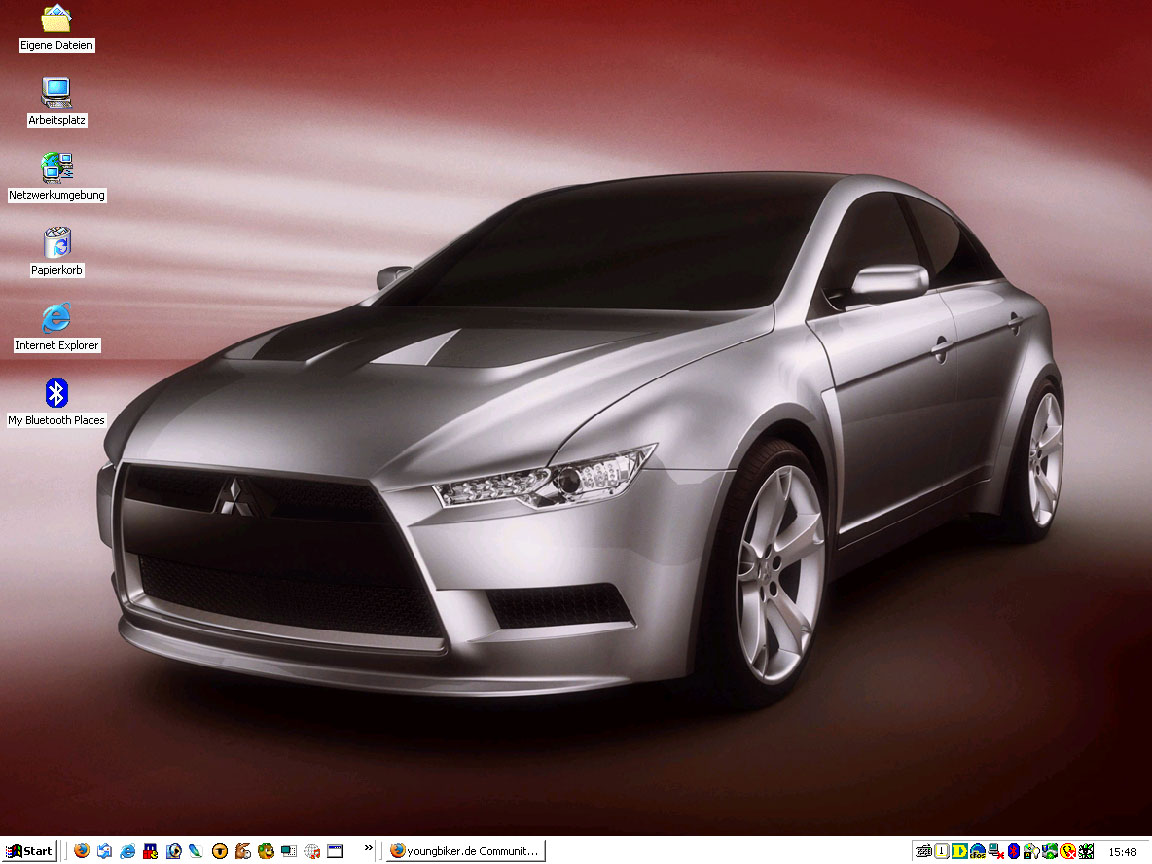Expand hidden quick launch items chevron
1152x864 pixels.
tap(369, 848)
